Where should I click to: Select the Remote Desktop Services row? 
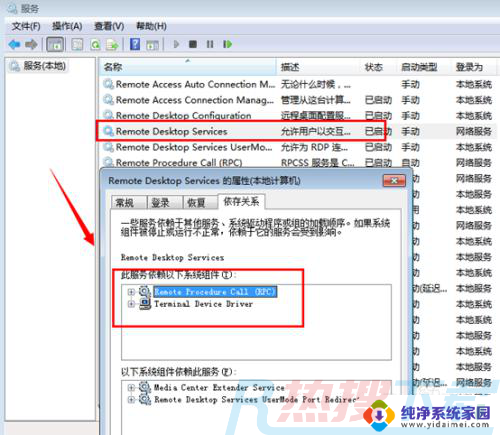pos(299,131)
